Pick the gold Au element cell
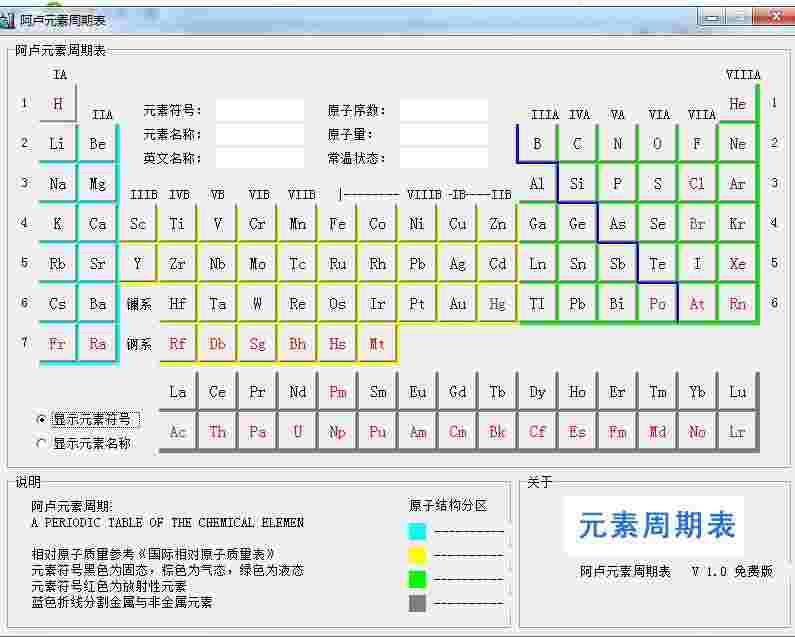The width and height of the screenshot is (795, 637). pos(457,304)
